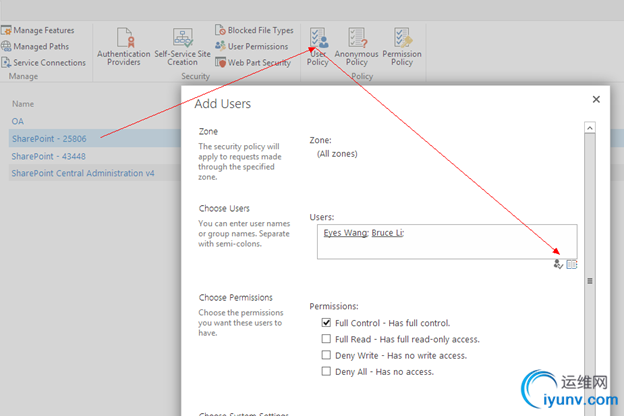Open Manage Features in the ribbon
Screen dimensions: 624x416
(38, 30)
